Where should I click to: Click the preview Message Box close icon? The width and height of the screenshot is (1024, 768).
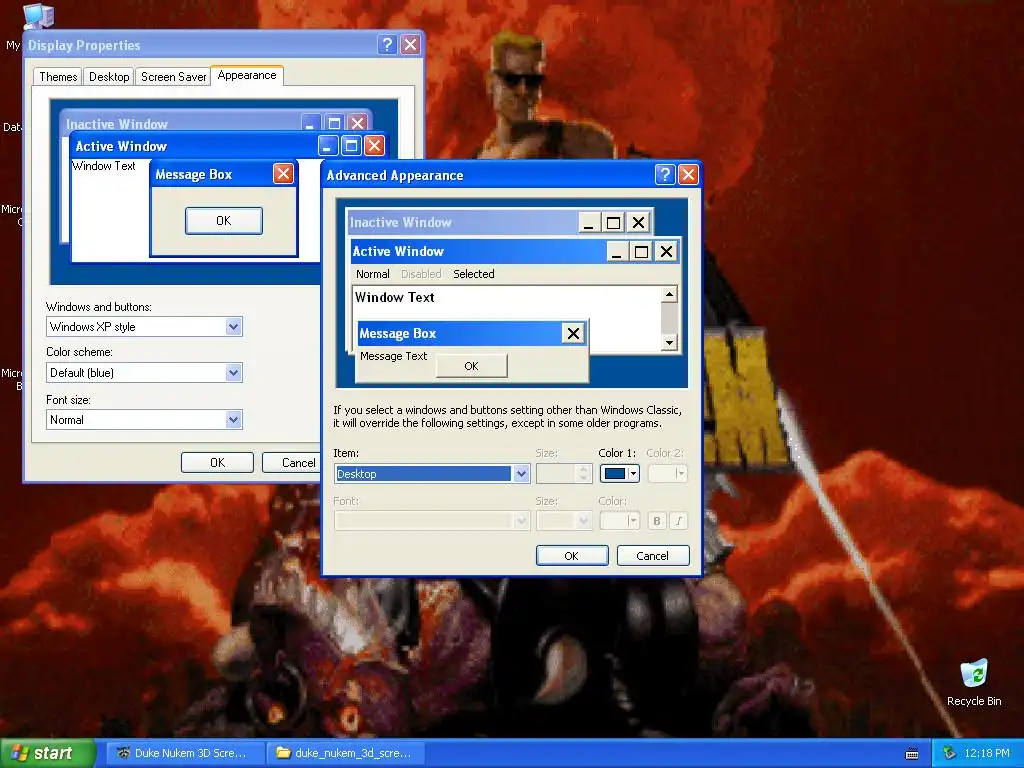573,334
